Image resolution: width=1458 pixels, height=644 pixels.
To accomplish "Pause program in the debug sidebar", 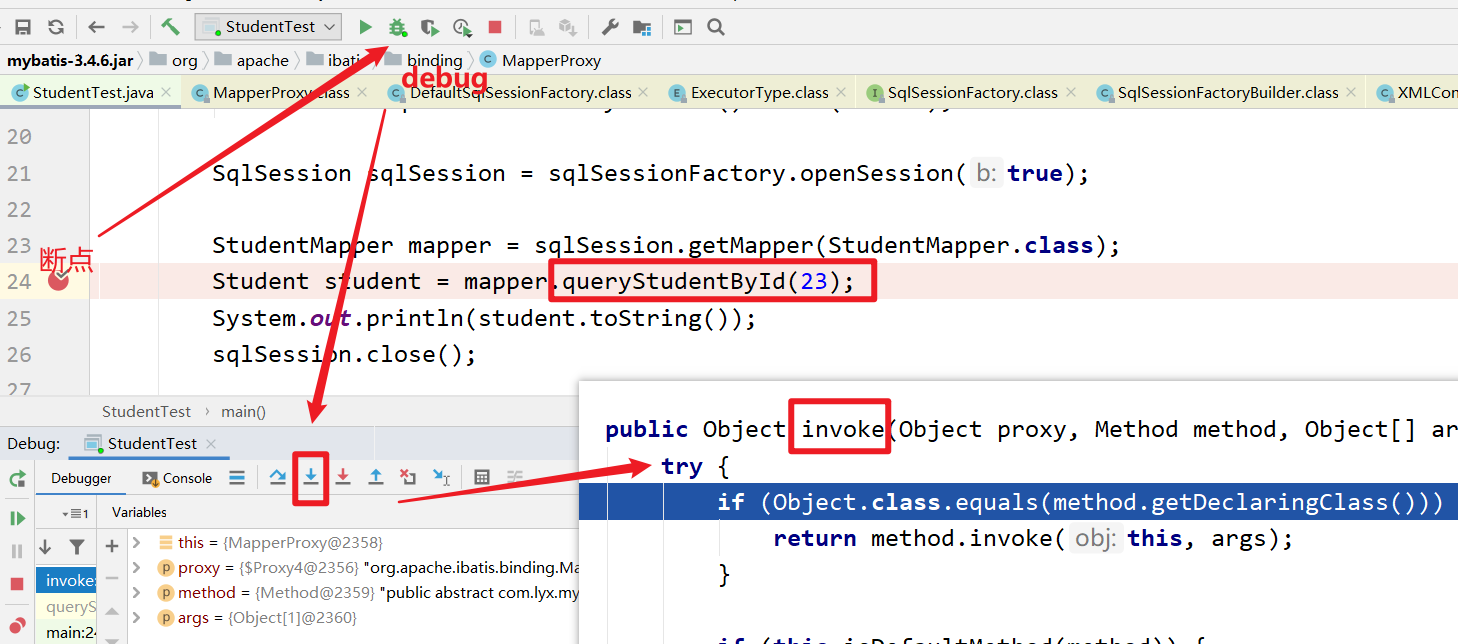I will (x=17, y=550).
